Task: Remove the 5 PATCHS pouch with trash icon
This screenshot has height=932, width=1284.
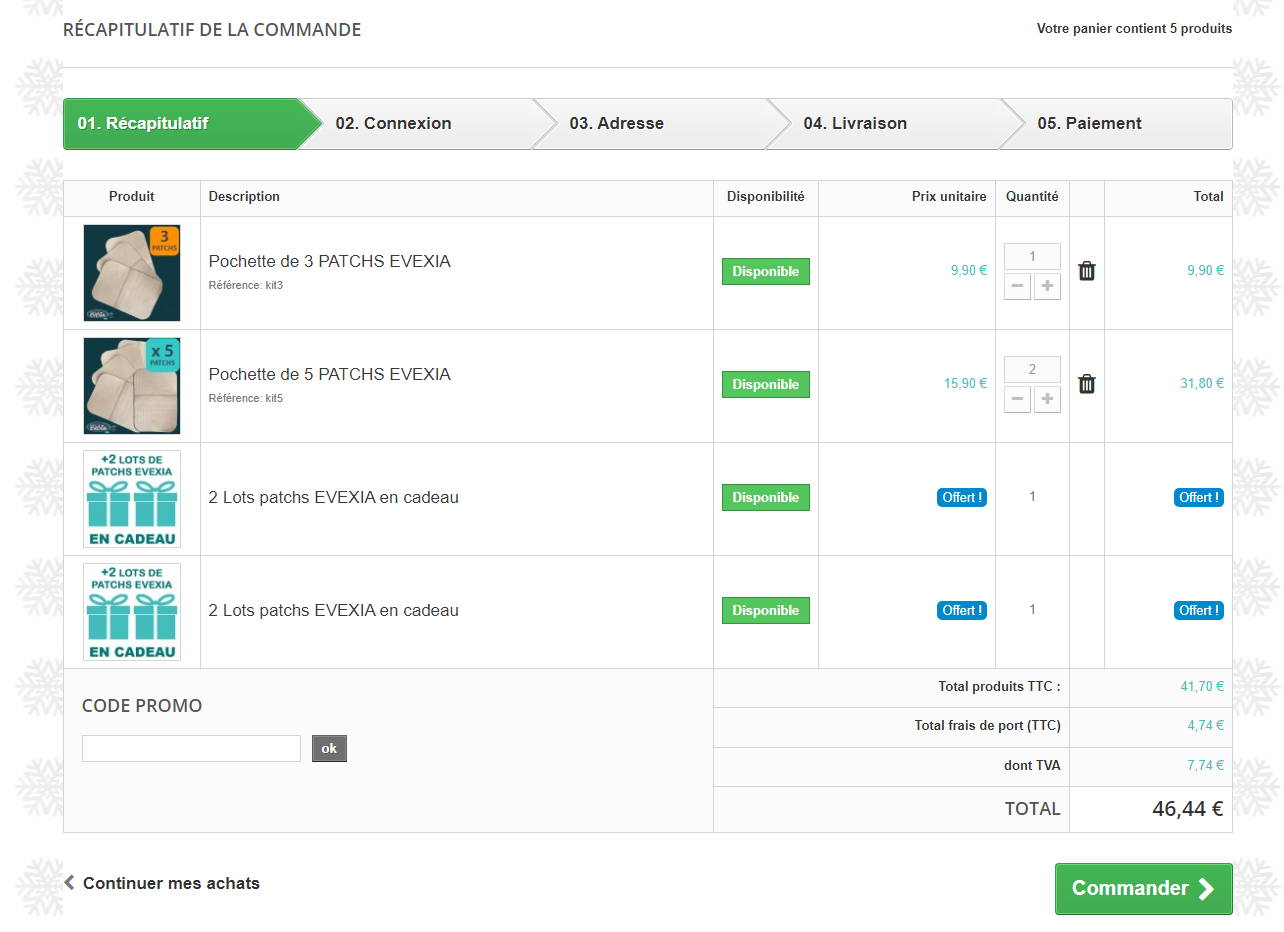Action: (x=1087, y=384)
